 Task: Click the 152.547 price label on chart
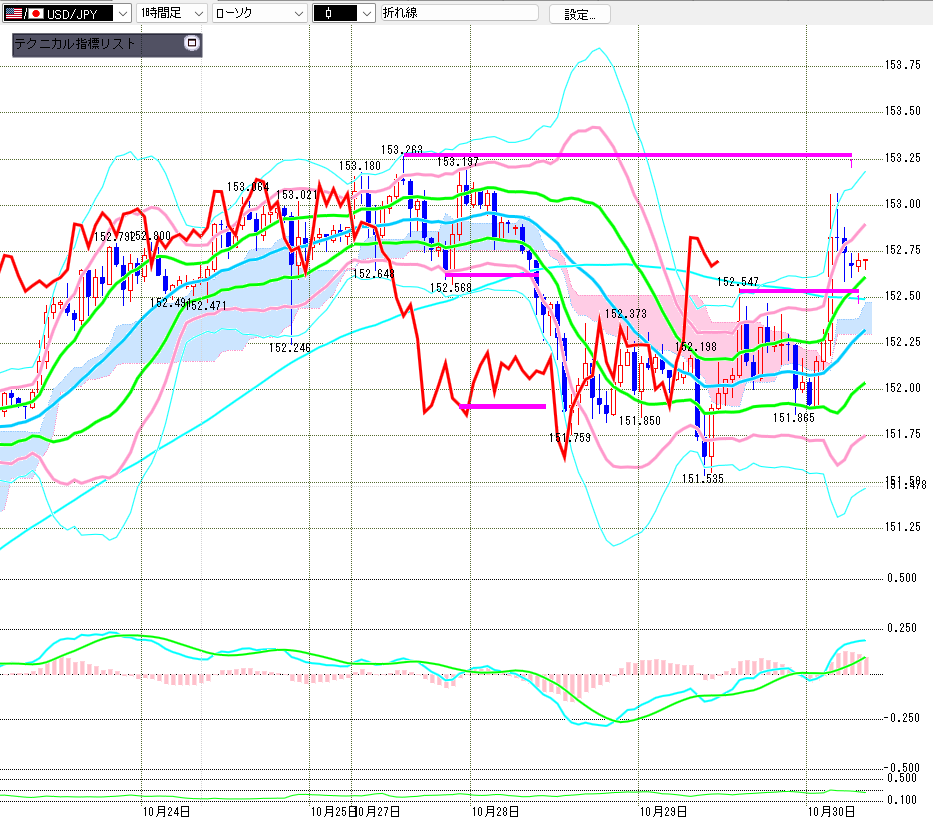739,283
